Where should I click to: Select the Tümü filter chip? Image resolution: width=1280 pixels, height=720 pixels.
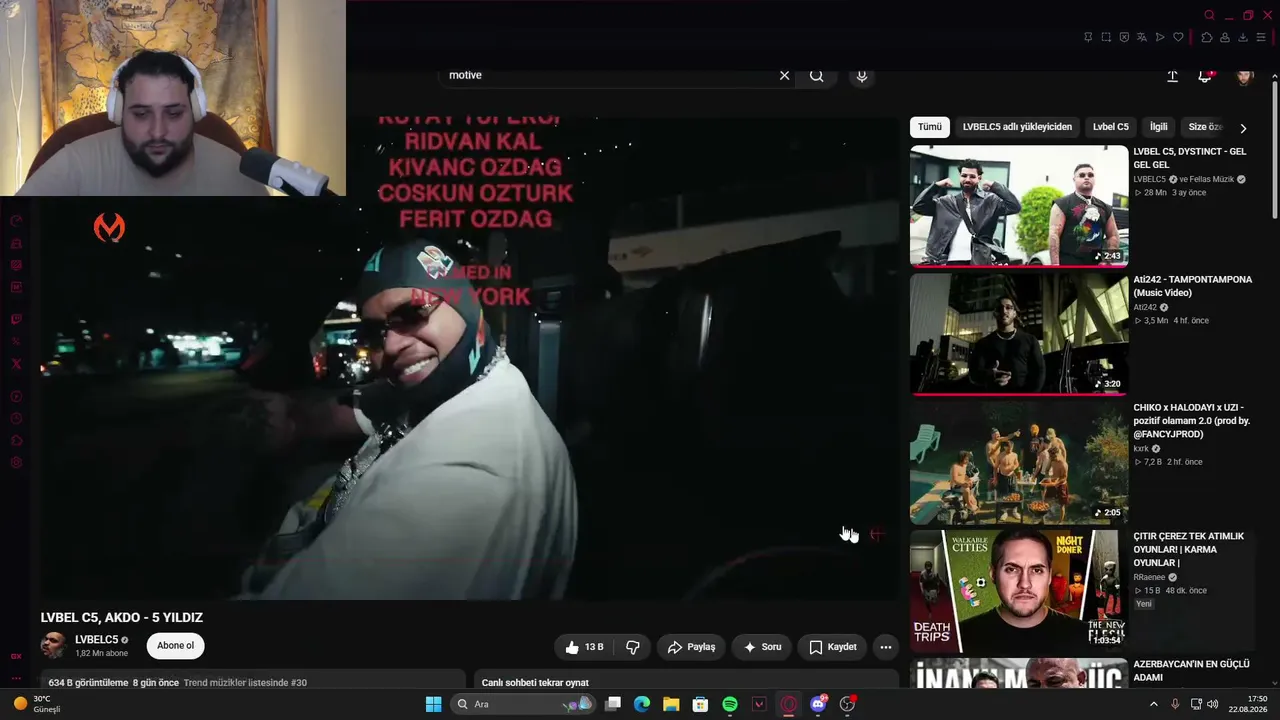pyautogui.click(x=930, y=127)
